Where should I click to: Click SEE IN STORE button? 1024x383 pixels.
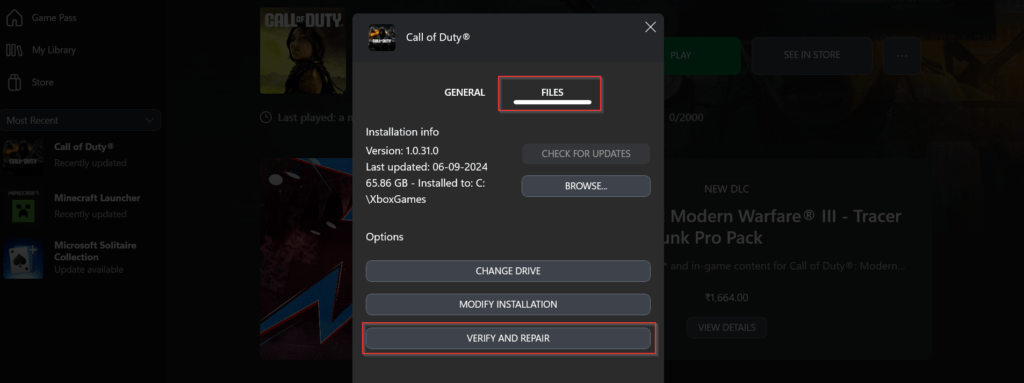(812, 56)
